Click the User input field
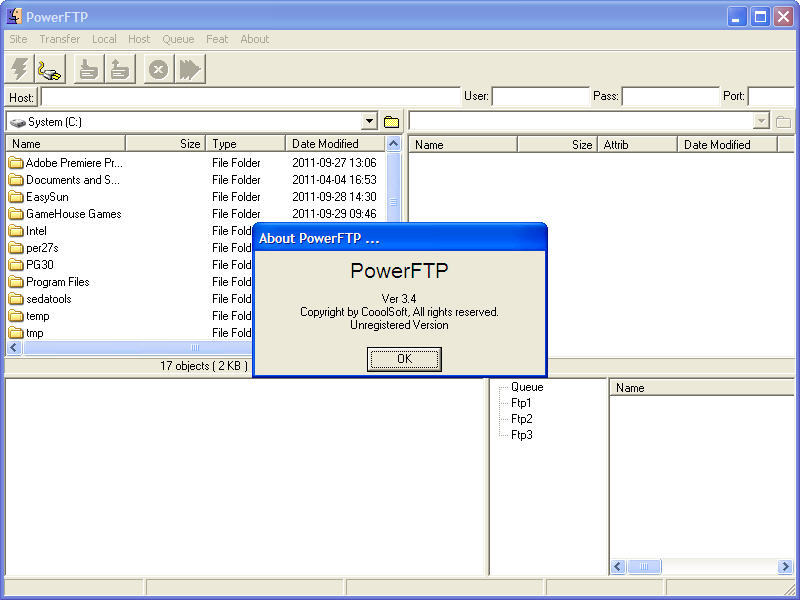The width and height of the screenshot is (800, 600). pyautogui.click(x=540, y=96)
